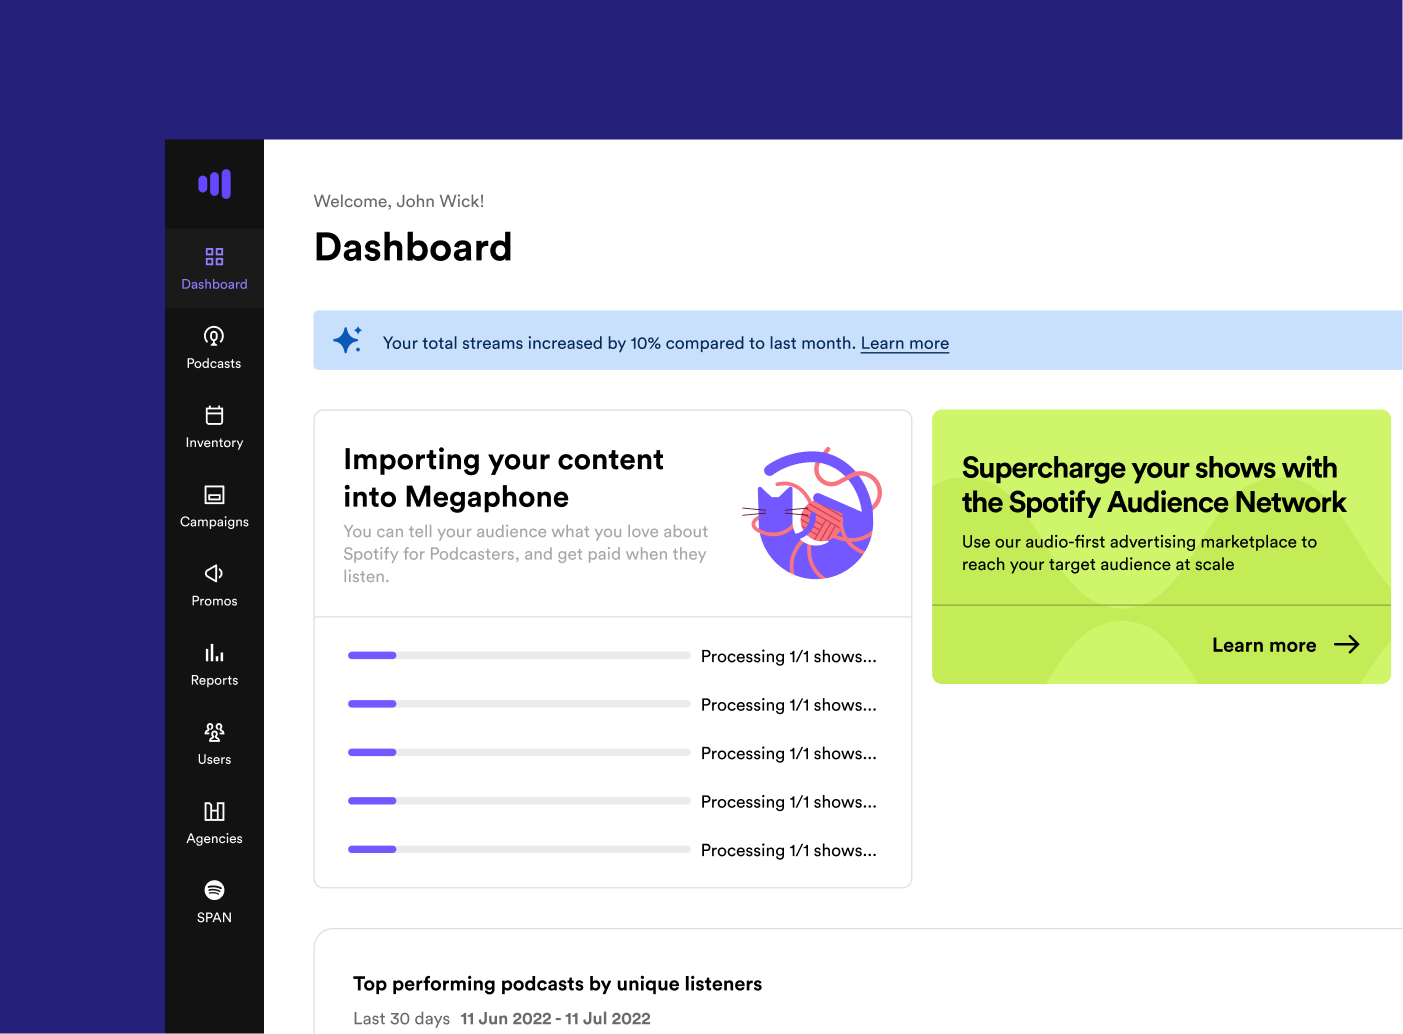Navigate to the Podcasts menu label
The height and width of the screenshot is (1034, 1403).
pos(214,363)
